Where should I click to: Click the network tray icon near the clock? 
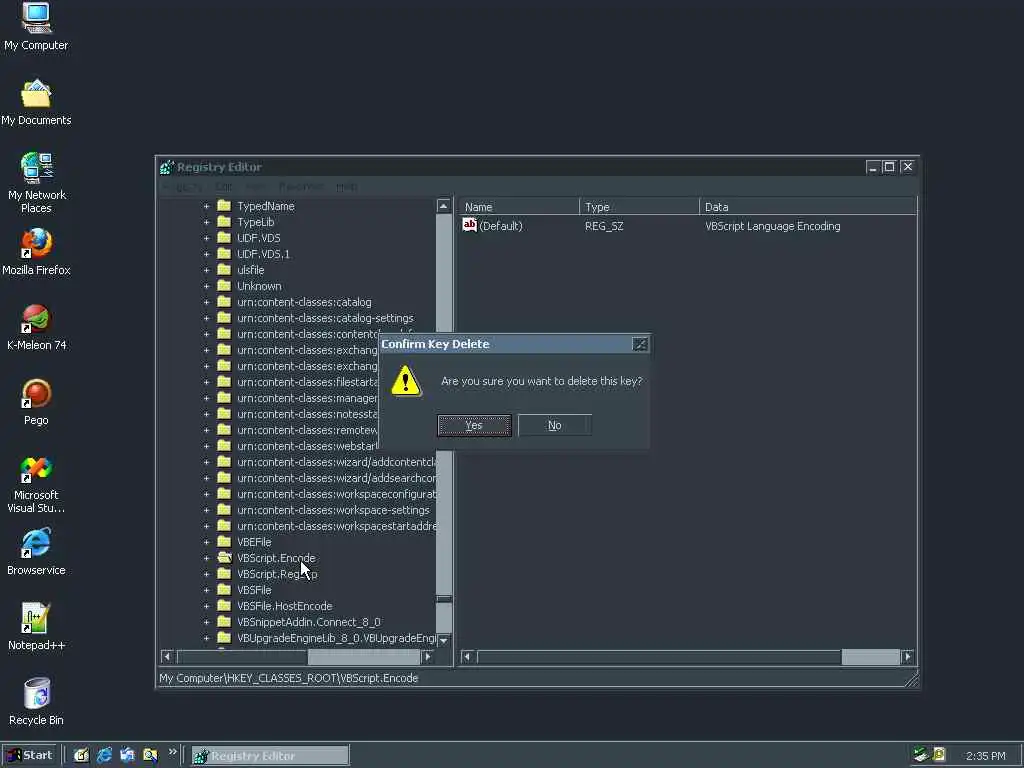921,755
